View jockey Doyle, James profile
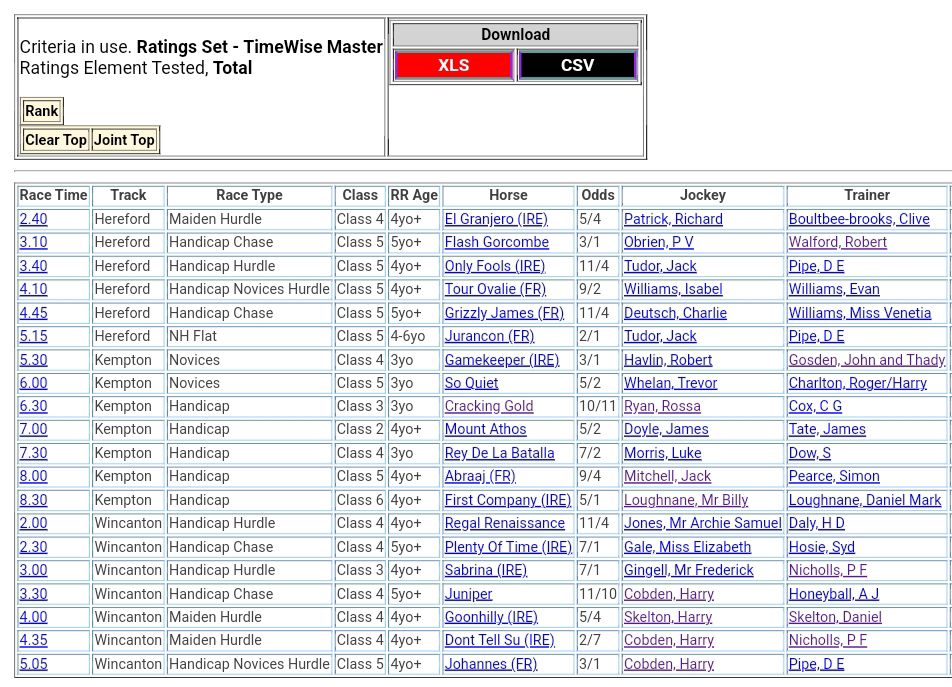This screenshot has height=687, width=952. 666,429
